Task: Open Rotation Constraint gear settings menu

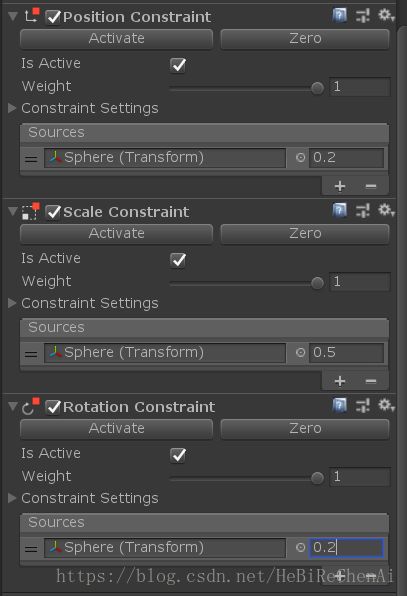Action: [x=386, y=405]
